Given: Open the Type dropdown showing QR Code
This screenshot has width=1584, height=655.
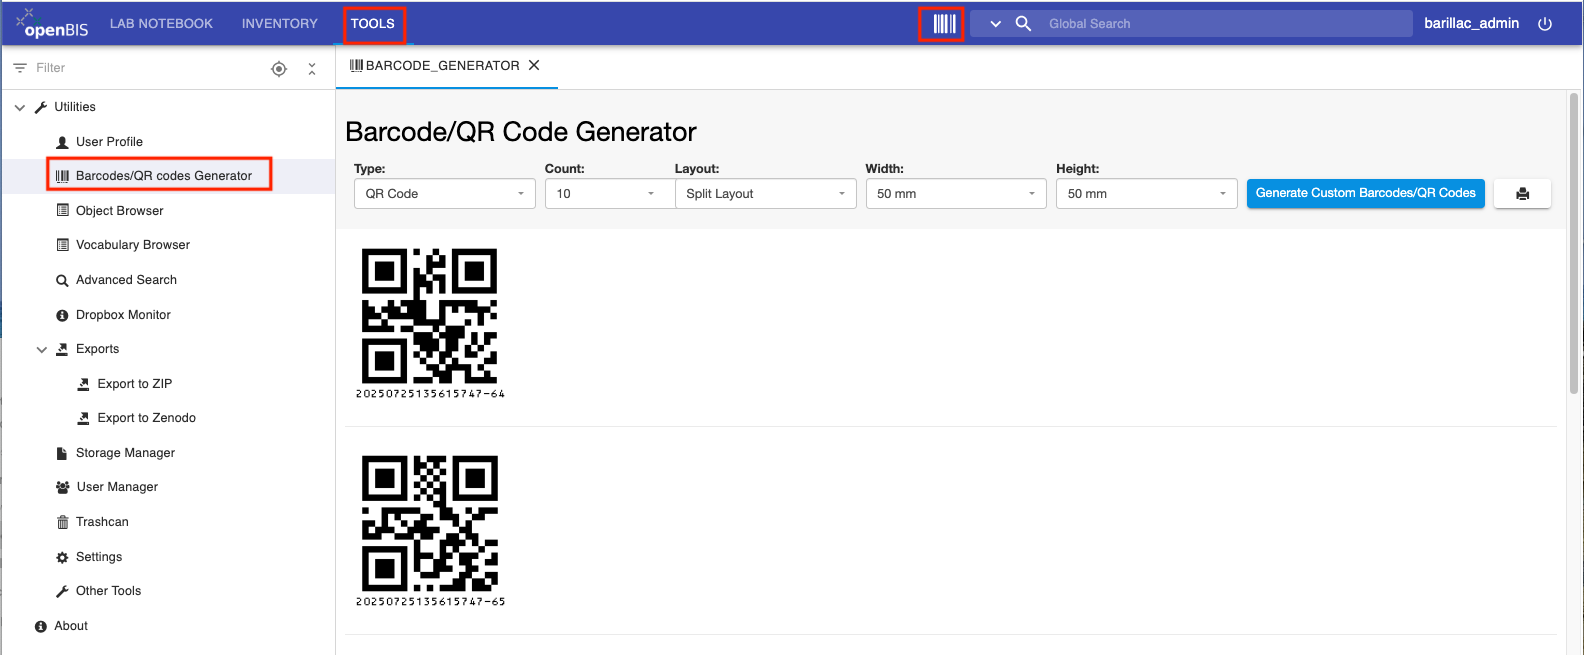Looking at the screenshot, I should point(445,194).
